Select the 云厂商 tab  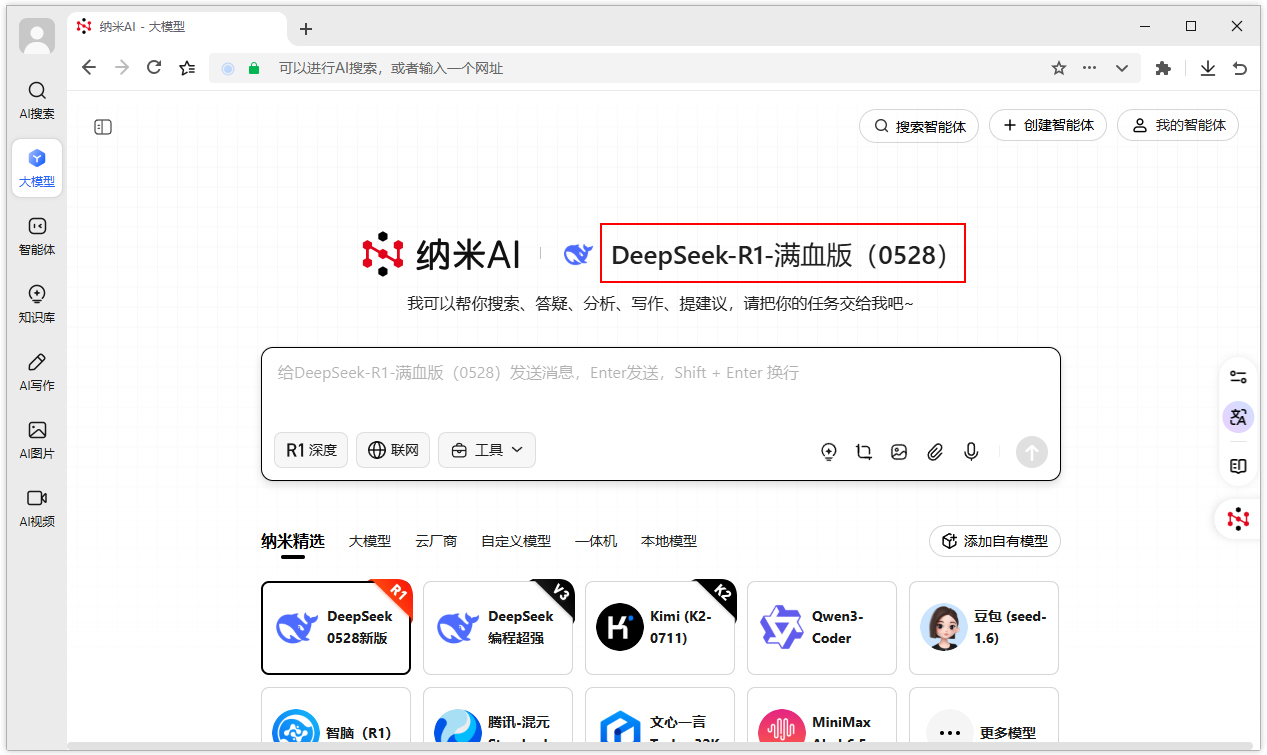[x=436, y=541]
